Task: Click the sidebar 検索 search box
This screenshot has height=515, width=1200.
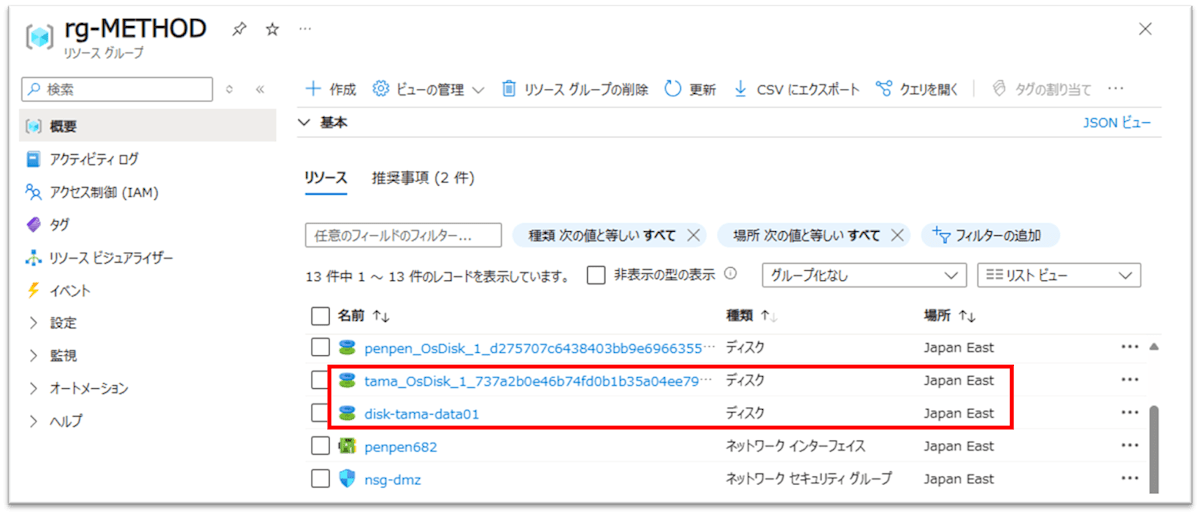Action: coord(117,89)
